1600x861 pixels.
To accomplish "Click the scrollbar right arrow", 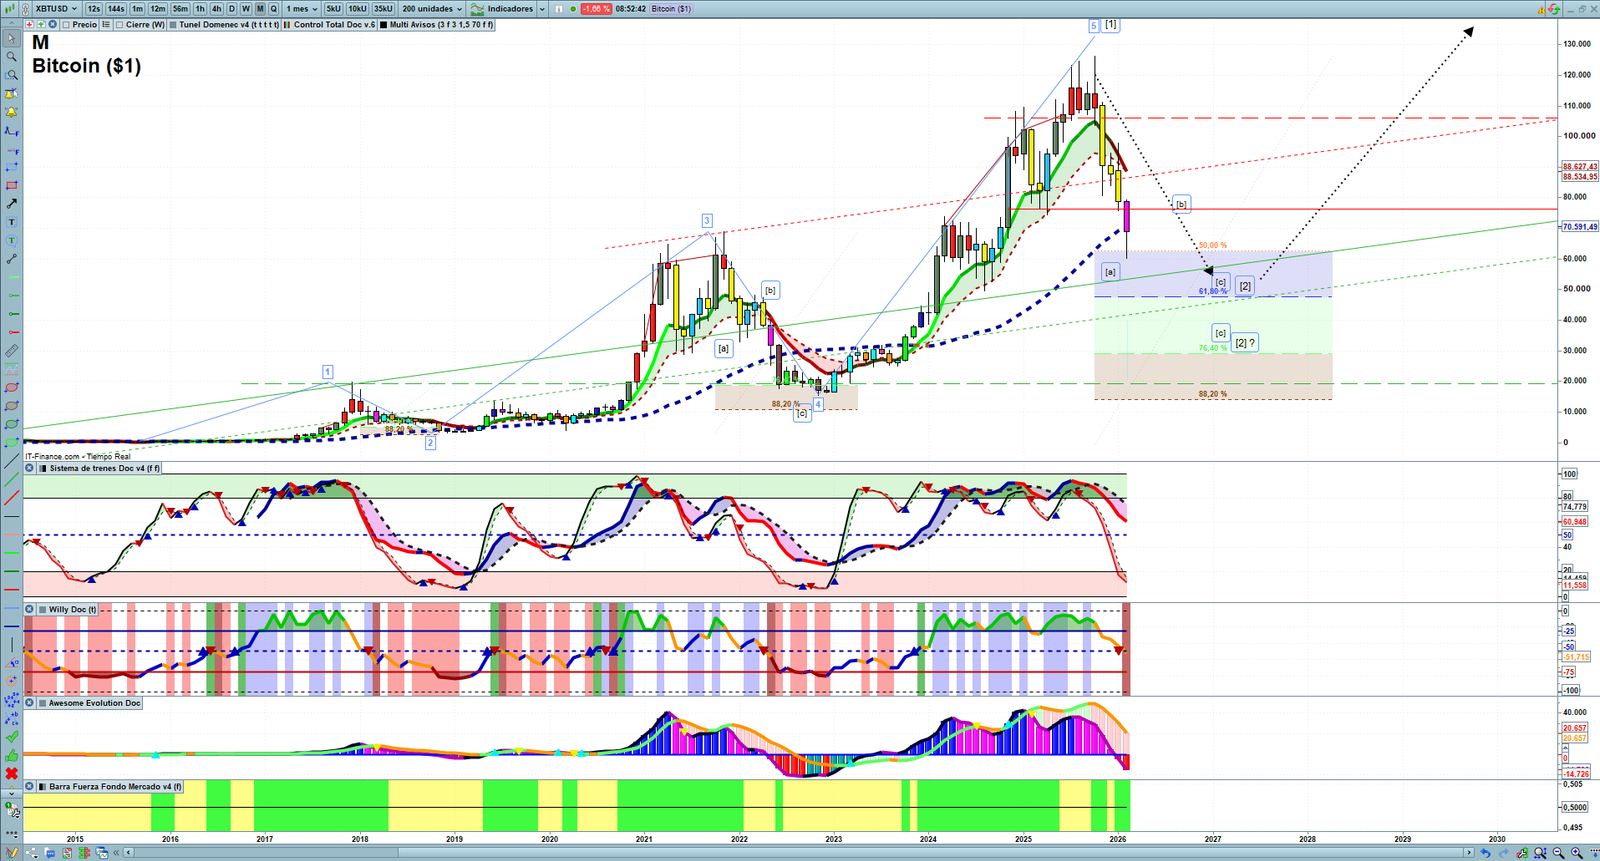I will 1469,853.
